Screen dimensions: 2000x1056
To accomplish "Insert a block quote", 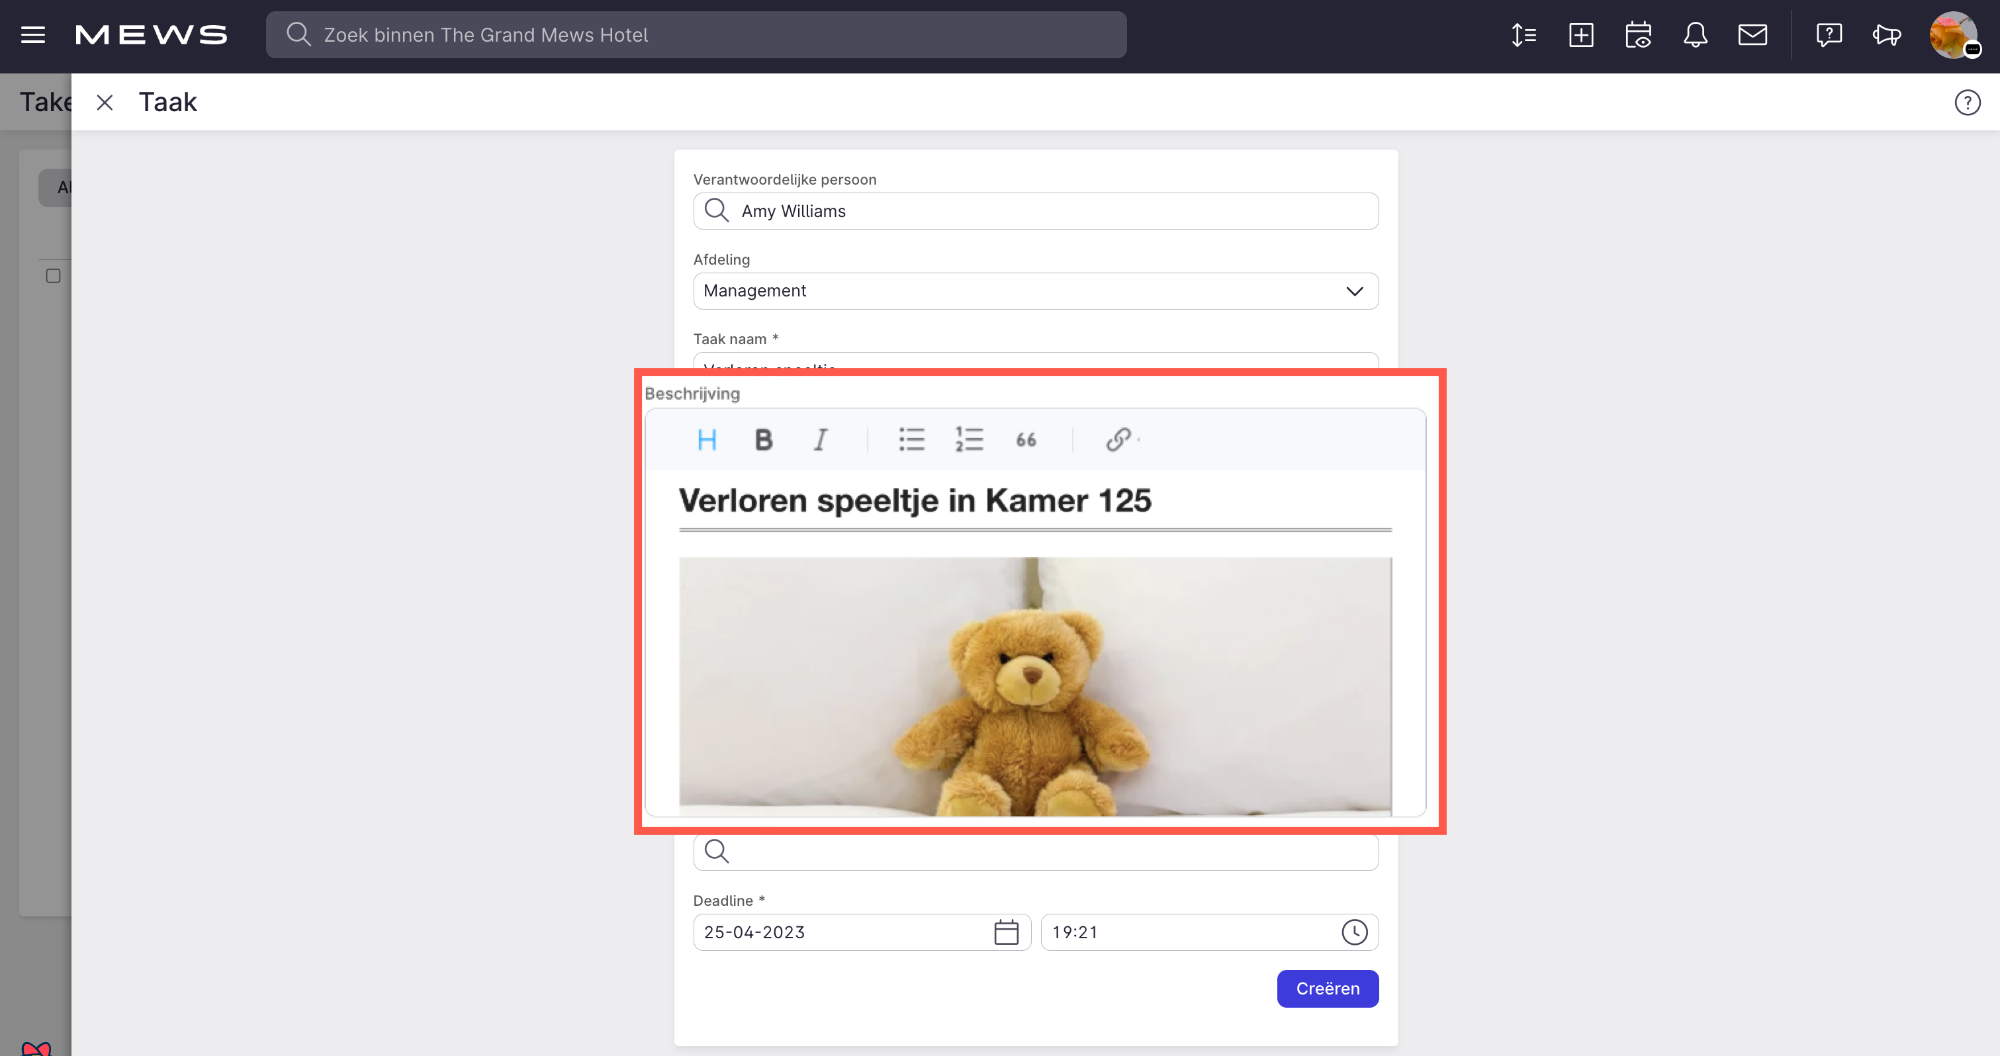I will 1026,440.
